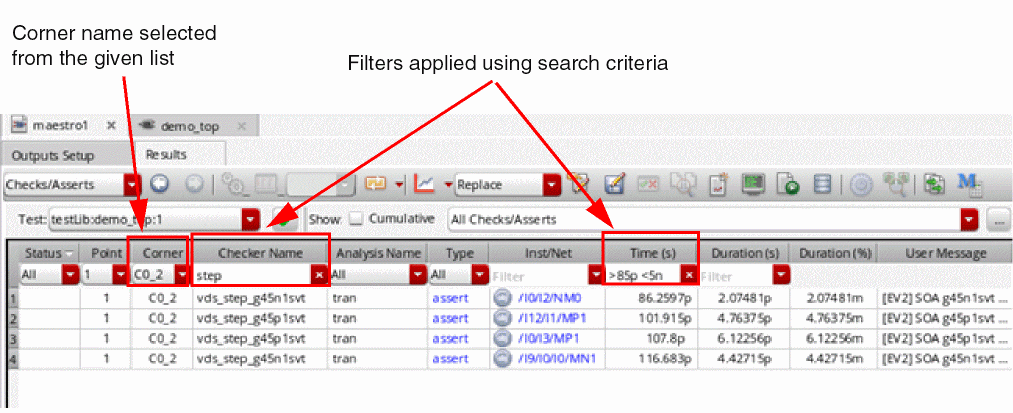Image resolution: width=1013 pixels, height=413 pixels.
Task: Click the ellipsis button at right
Action: 998,220
